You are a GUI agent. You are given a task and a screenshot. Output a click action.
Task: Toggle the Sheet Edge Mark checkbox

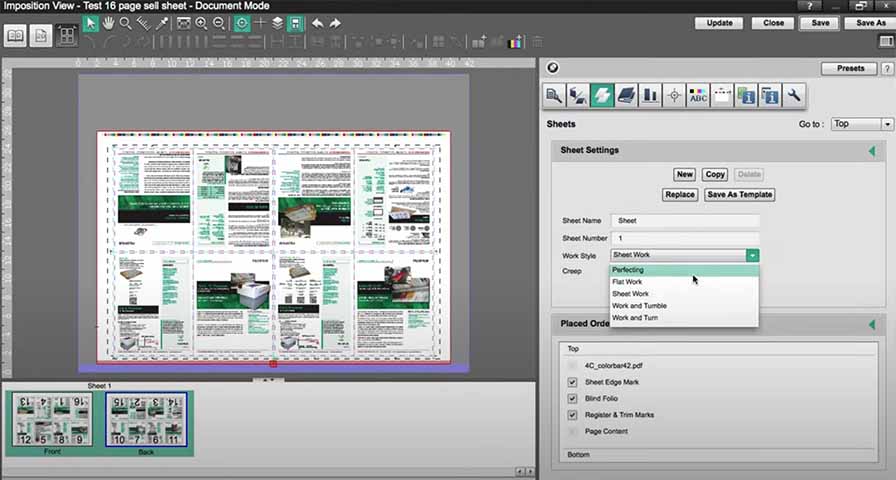(x=573, y=382)
